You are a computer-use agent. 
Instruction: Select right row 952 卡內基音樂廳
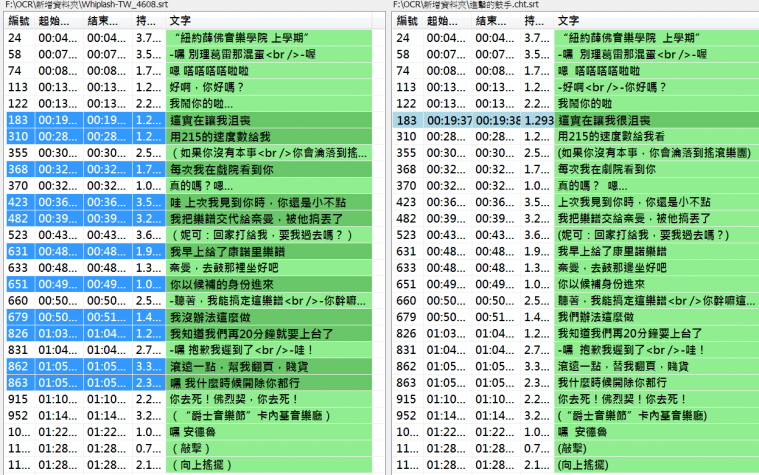[576, 416]
